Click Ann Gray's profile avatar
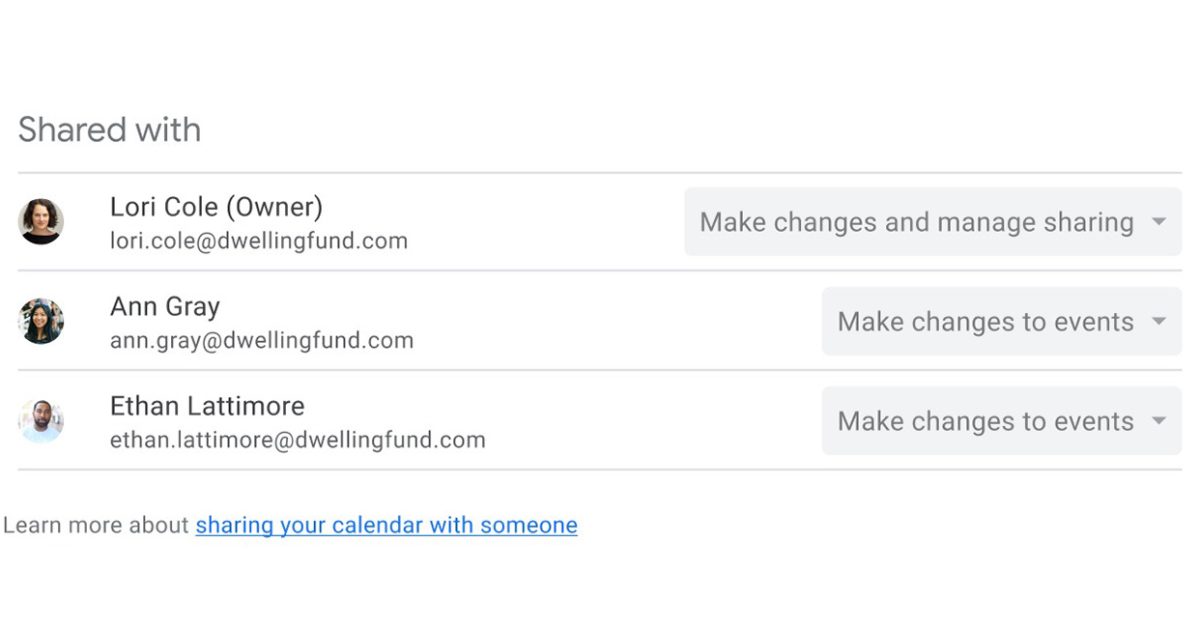1200x628 pixels. click(x=40, y=321)
